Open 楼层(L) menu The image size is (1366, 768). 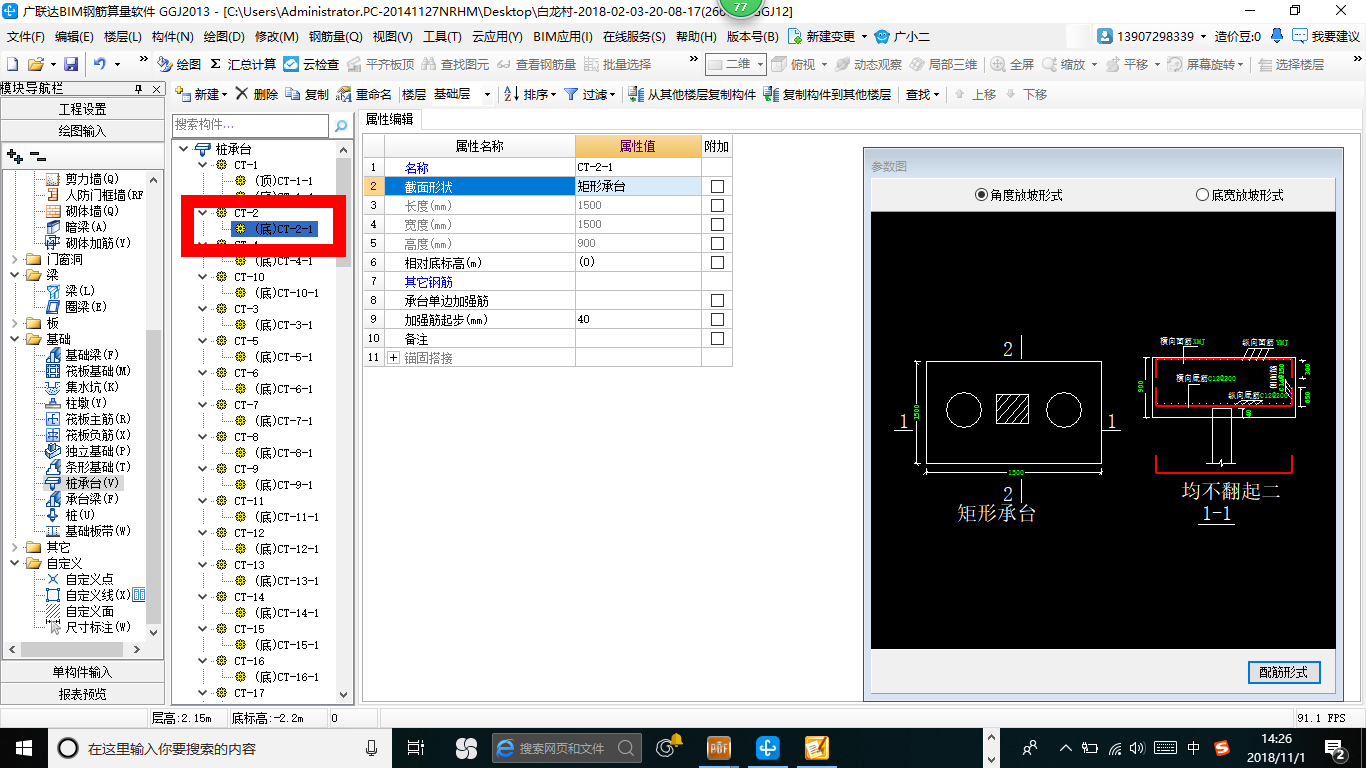123,36
